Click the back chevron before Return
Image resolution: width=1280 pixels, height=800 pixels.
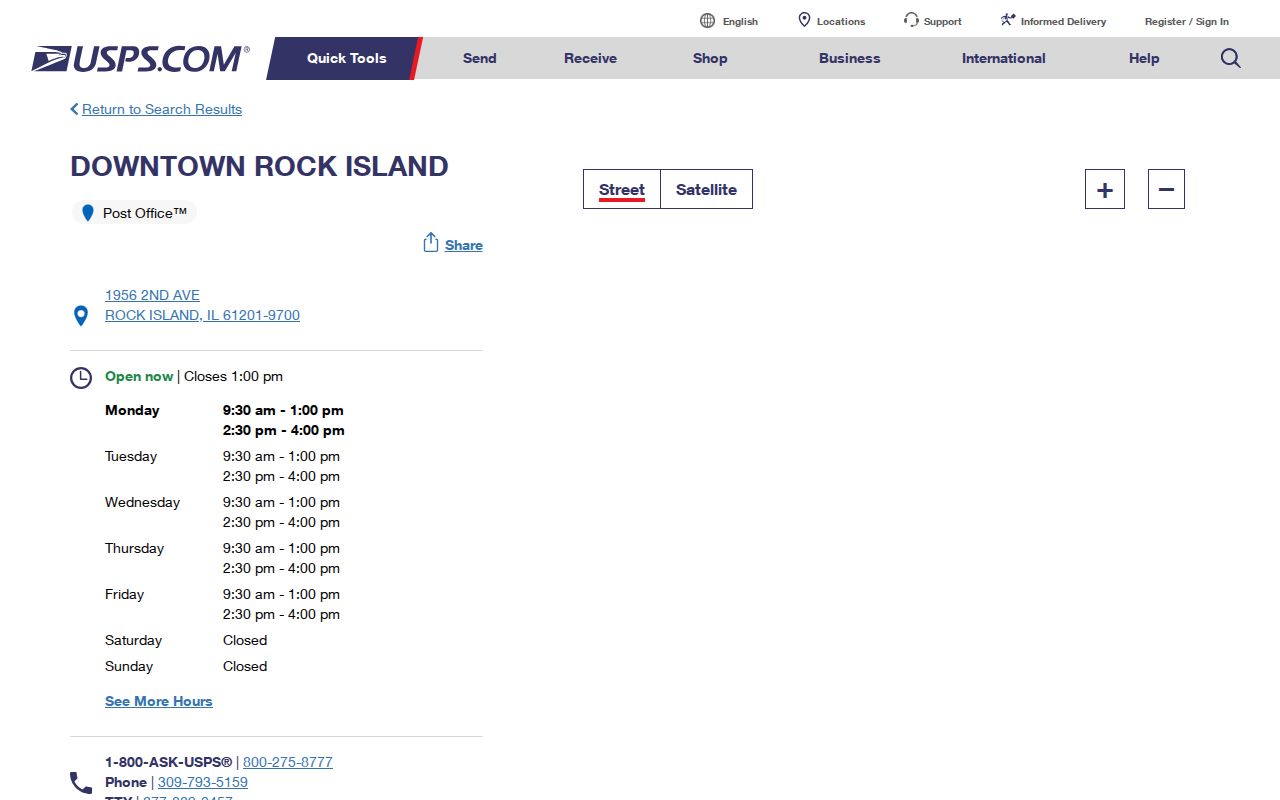74,109
